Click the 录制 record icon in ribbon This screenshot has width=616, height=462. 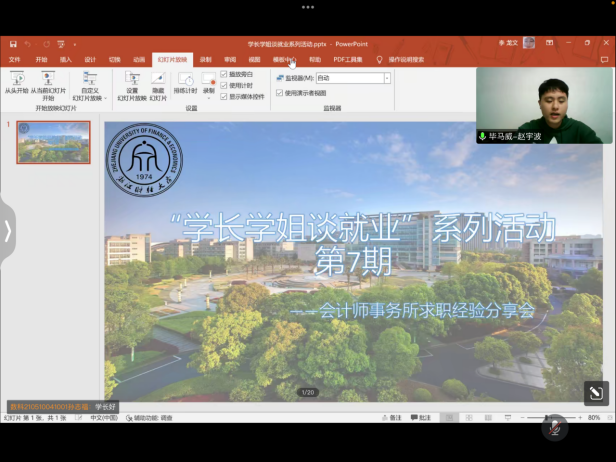click(x=209, y=80)
